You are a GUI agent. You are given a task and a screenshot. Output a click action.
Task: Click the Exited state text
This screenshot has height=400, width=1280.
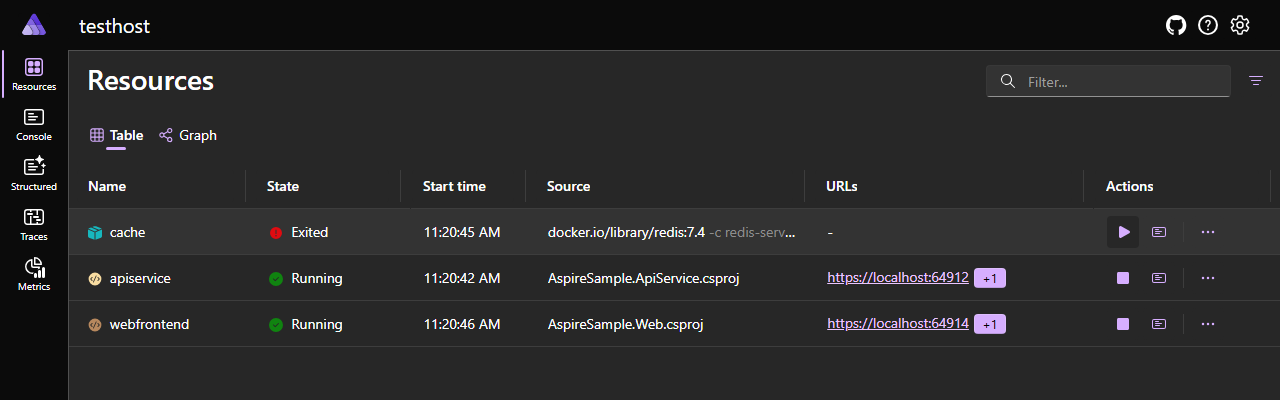(x=309, y=232)
